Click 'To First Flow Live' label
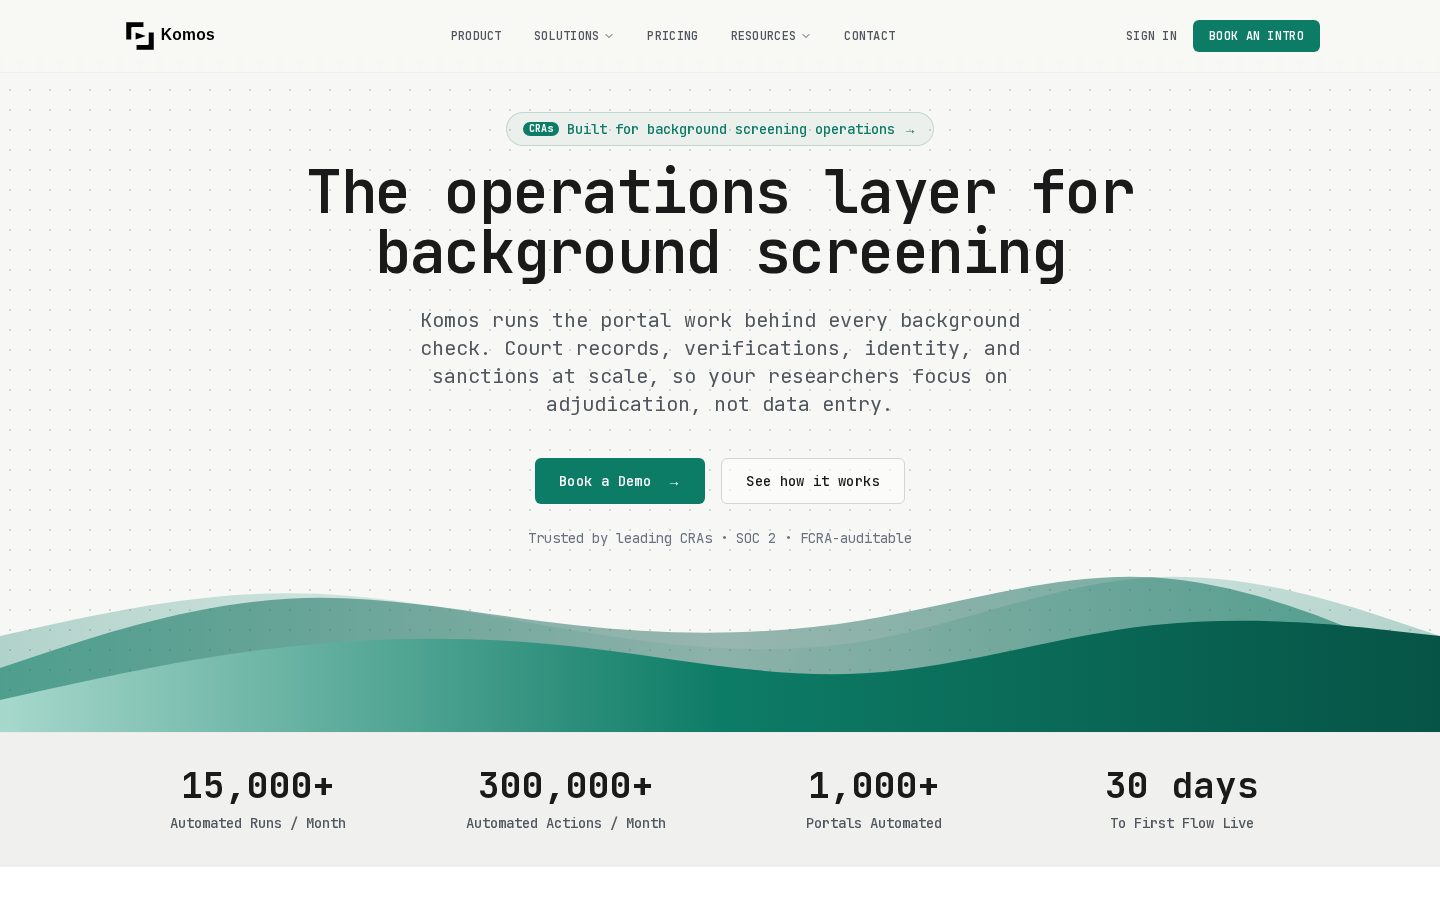1440x900 pixels. (1182, 823)
